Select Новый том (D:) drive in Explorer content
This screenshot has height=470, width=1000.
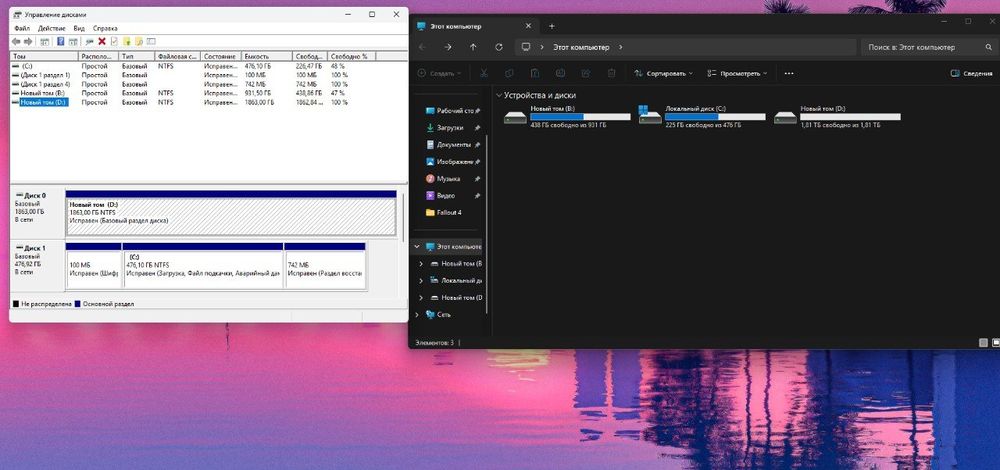(x=837, y=117)
